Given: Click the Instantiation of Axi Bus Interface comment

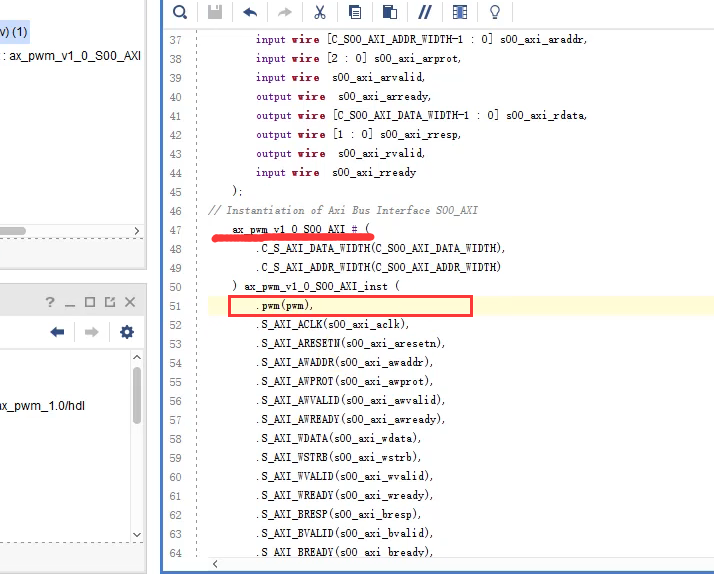Looking at the screenshot, I should click(343, 210).
